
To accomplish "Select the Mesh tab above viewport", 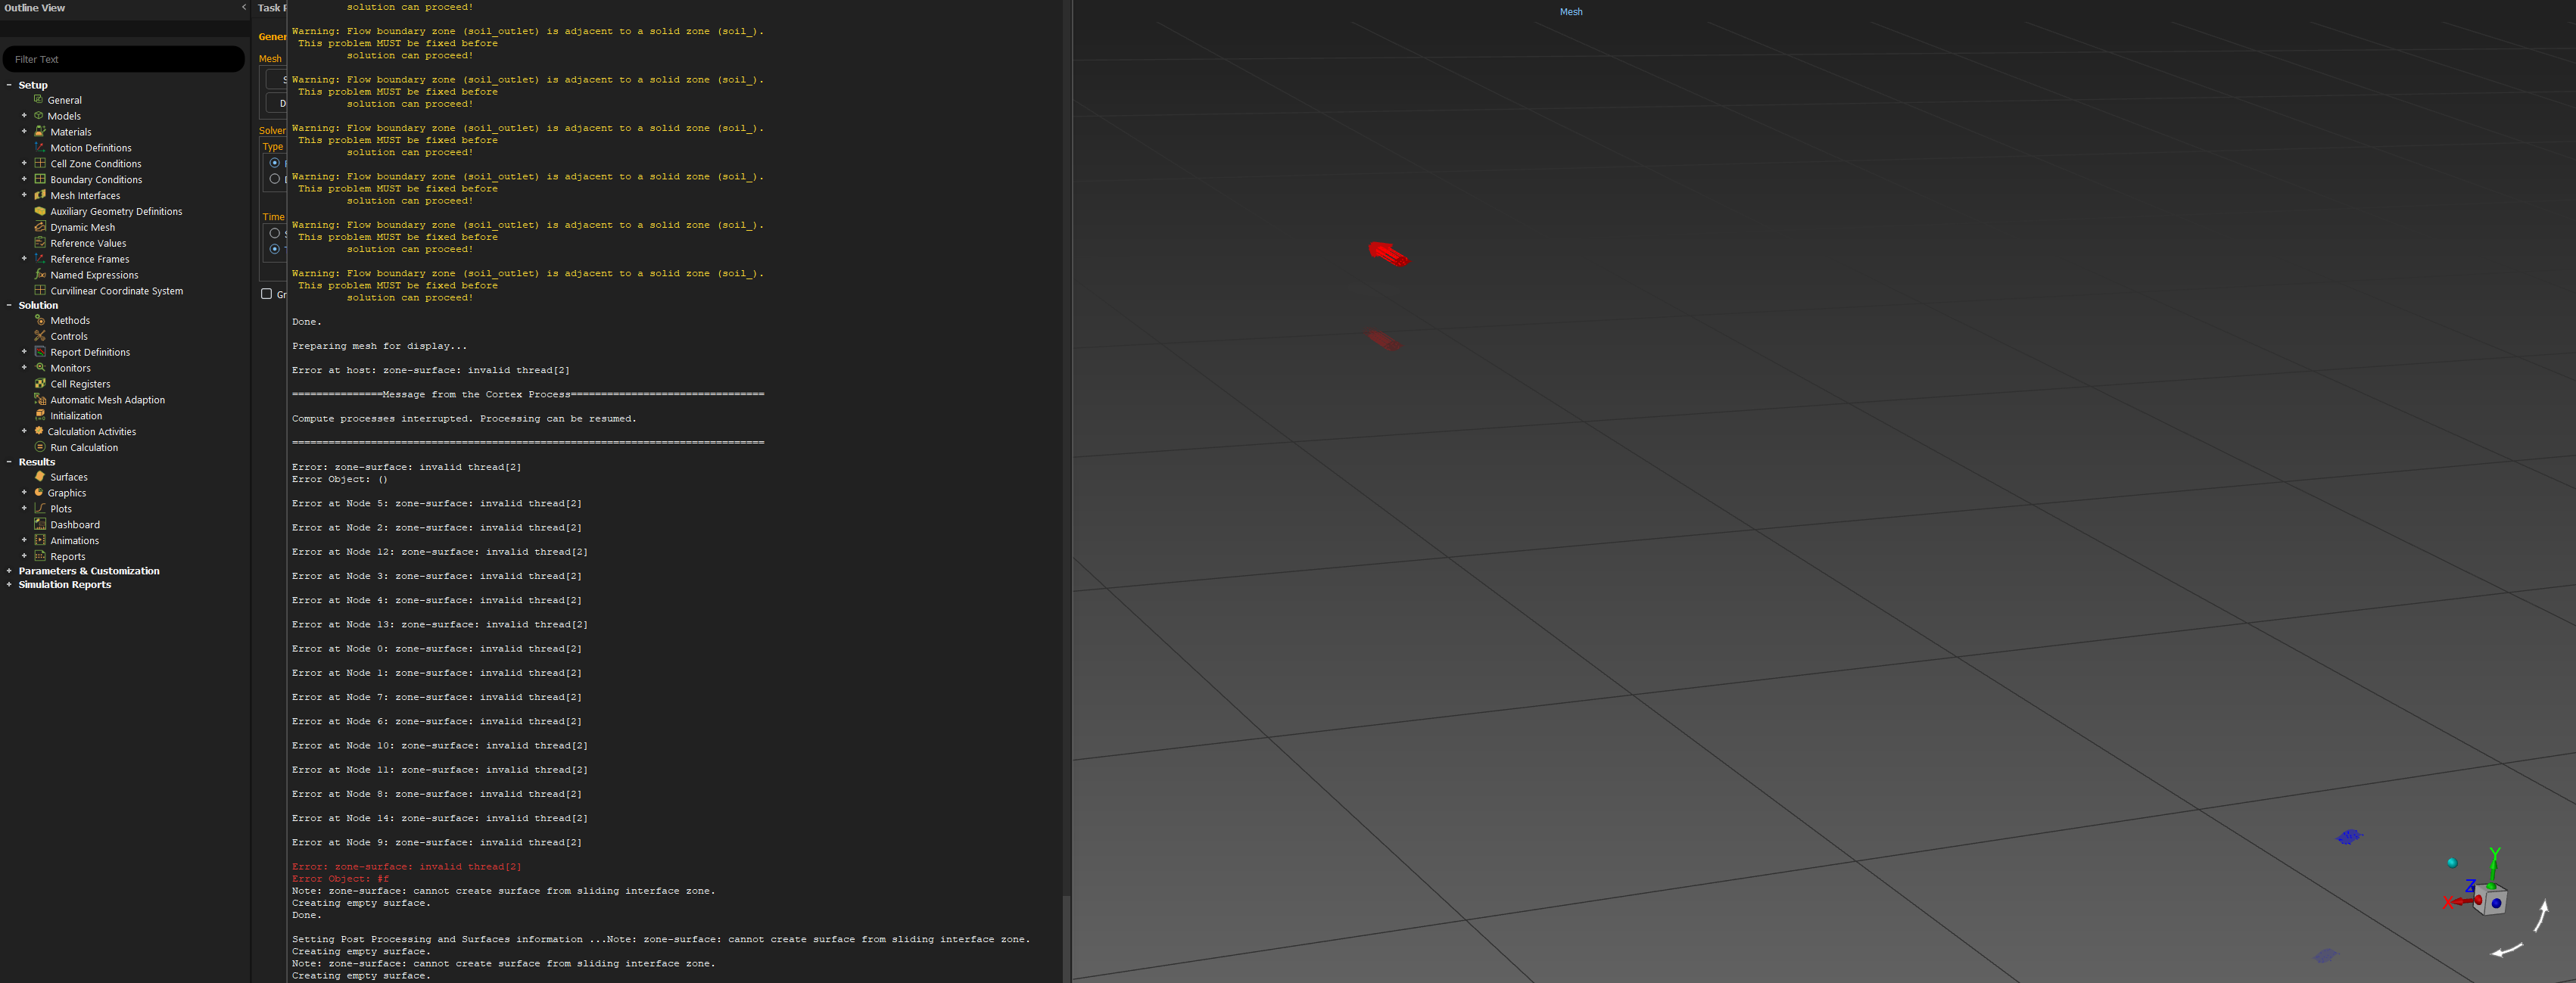I will click(1570, 12).
